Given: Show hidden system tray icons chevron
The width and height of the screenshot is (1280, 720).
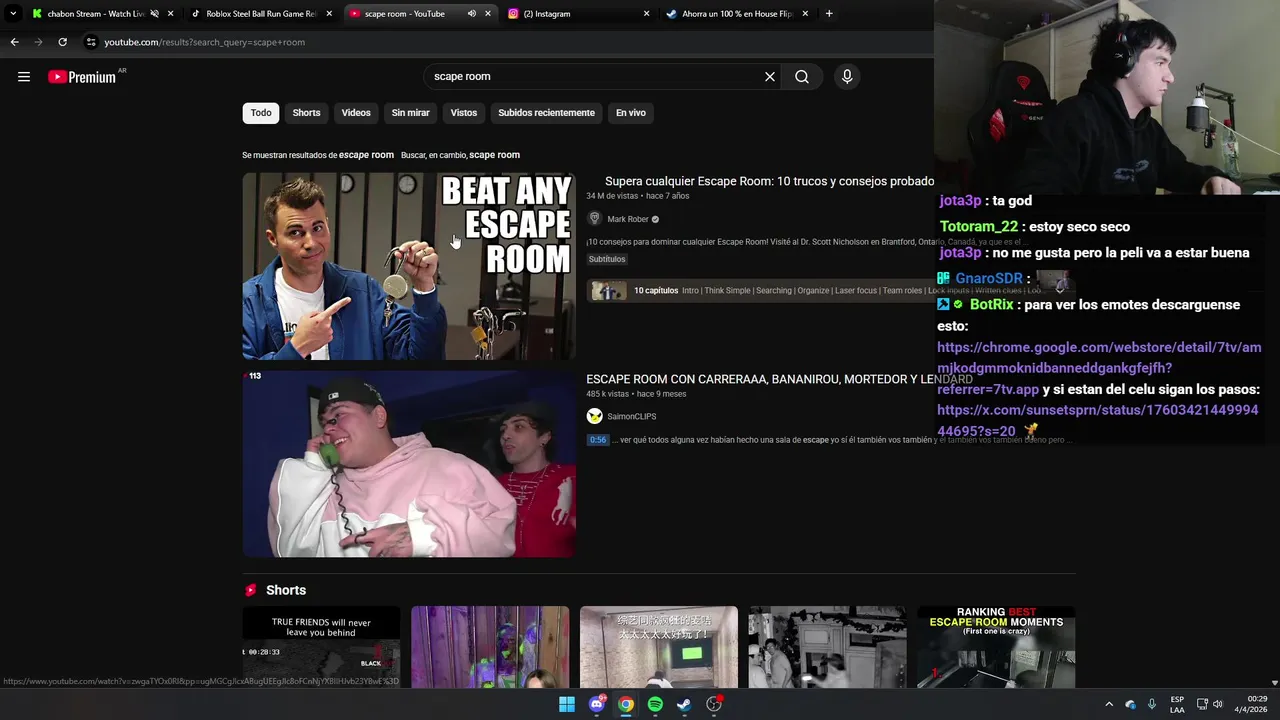Looking at the screenshot, I should click(1108, 704).
